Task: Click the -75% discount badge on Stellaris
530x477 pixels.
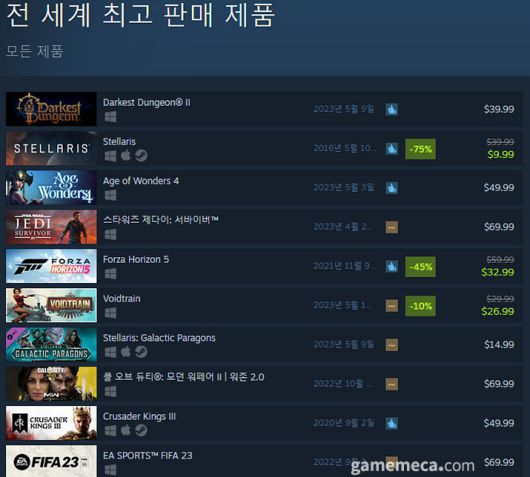Action: 420,149
